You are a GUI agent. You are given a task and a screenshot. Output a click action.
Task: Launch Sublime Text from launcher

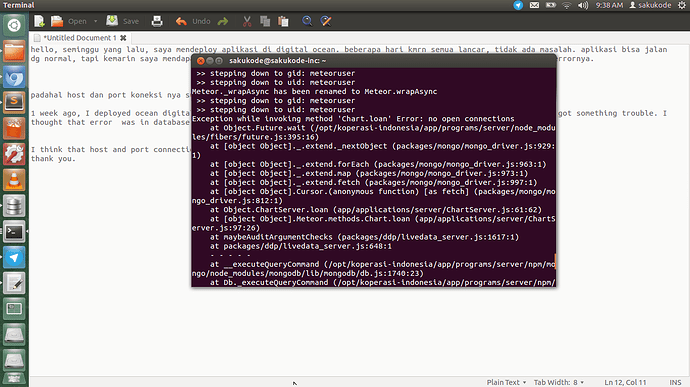pyautogui.click(x=14, y=103)
